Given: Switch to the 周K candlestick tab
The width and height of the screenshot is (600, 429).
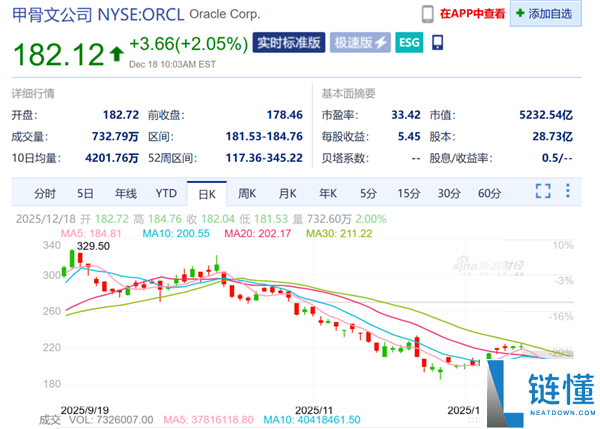Looking at the screenshot, I should [x=246, y=192].
